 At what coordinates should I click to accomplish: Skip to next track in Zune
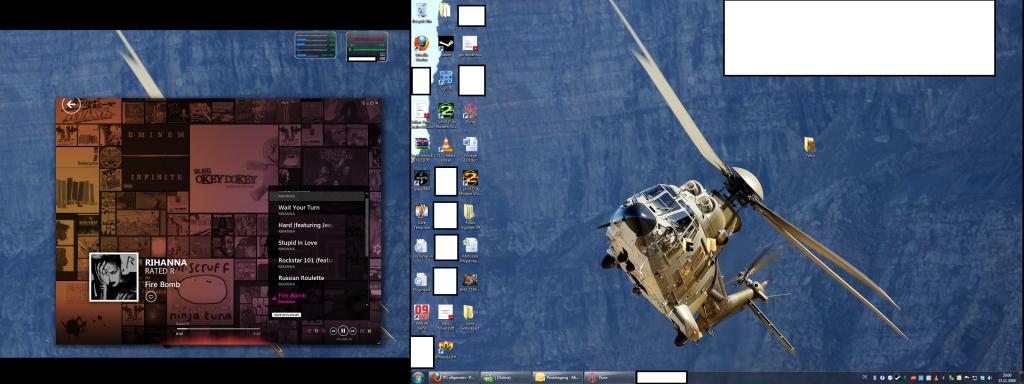point(353,331)
